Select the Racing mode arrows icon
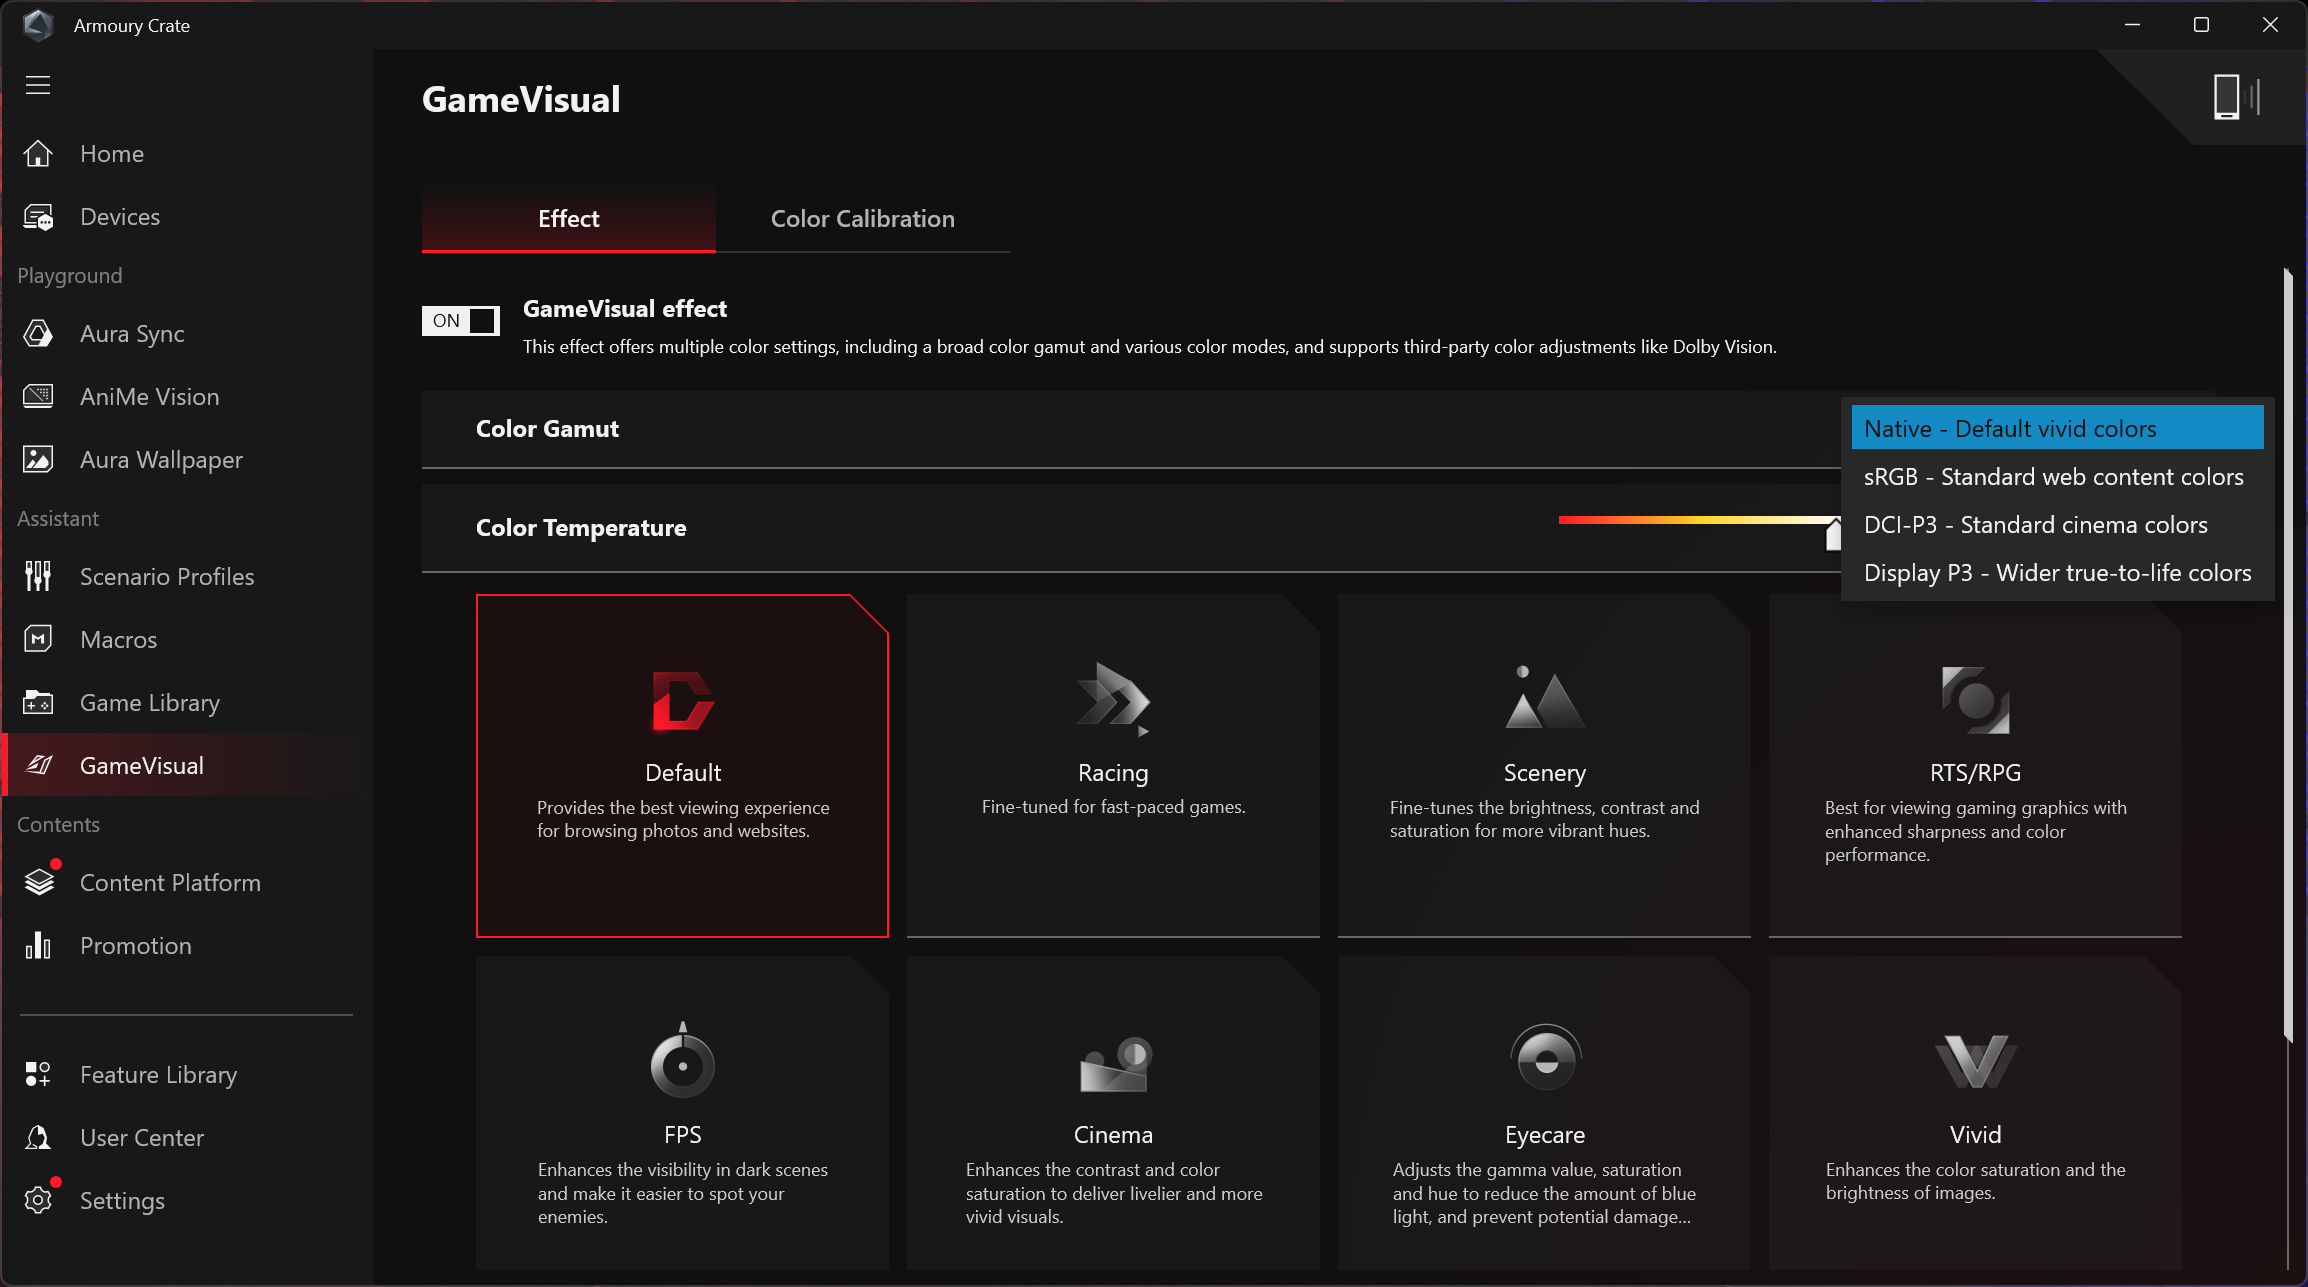This screenshot has height=1287, width=2308. (x=1113, y=699)
